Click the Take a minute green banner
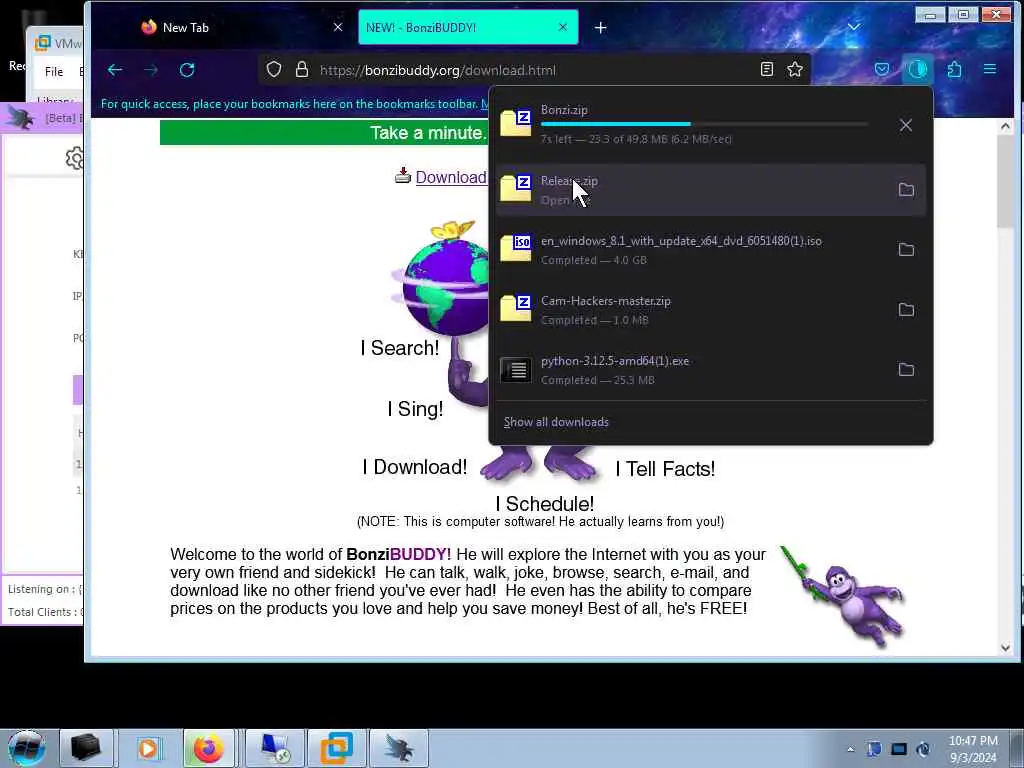The width and height of the screenshot is (1024, 768). coord(324,133)
